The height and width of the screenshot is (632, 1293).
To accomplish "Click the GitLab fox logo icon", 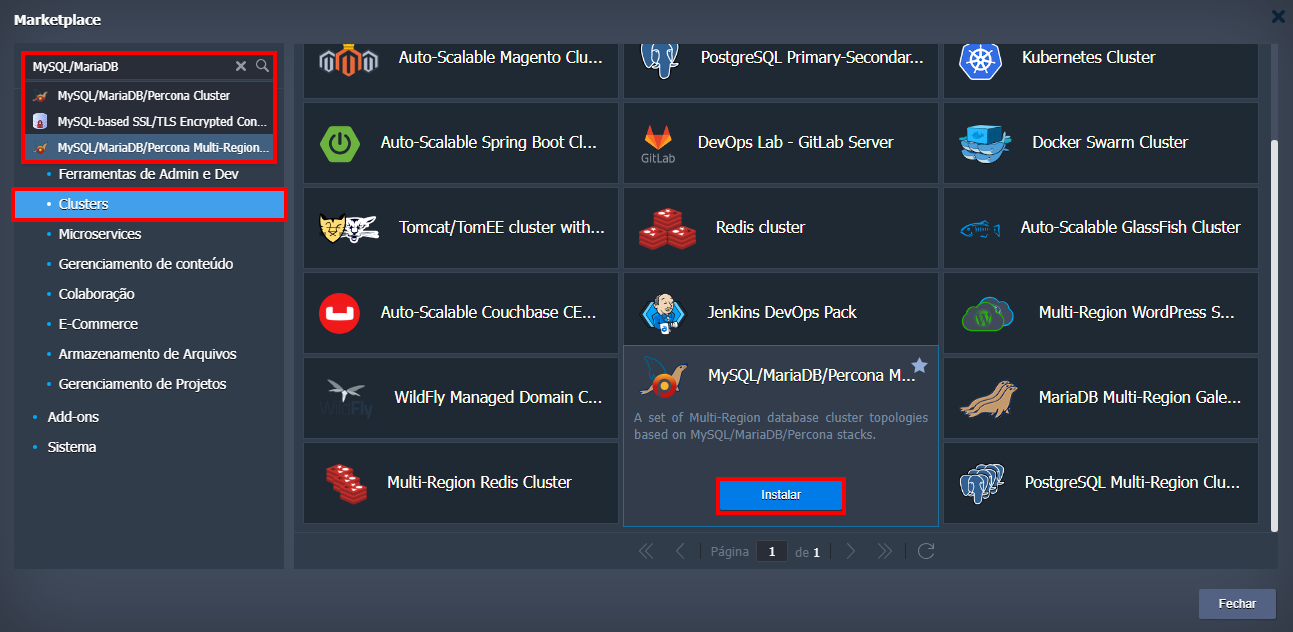I will point(658,138).
